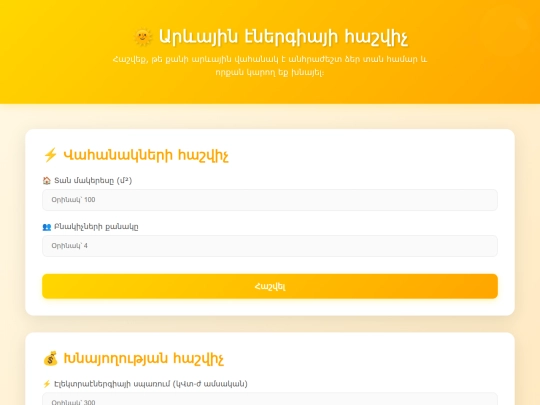Click the sun emoji icon in the header
Screen dimensions: 540x405
[x=143, y=37]
